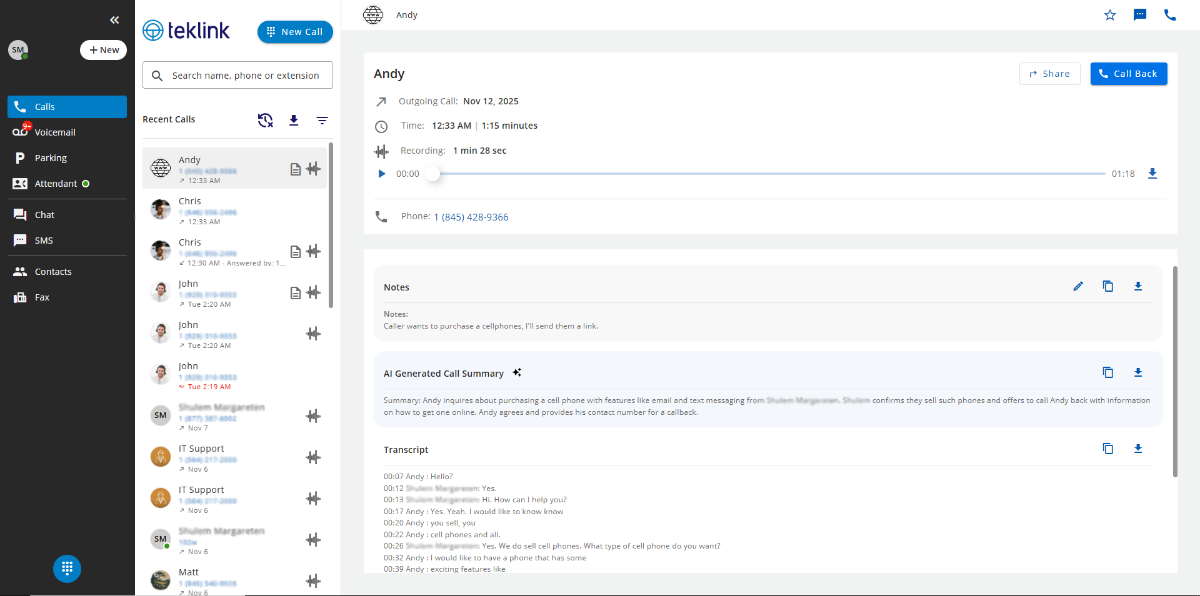The width and height of the screenshot is (1200, 596).
Task: Favorite Andy using the star toggle
Action: [1110, 15]
